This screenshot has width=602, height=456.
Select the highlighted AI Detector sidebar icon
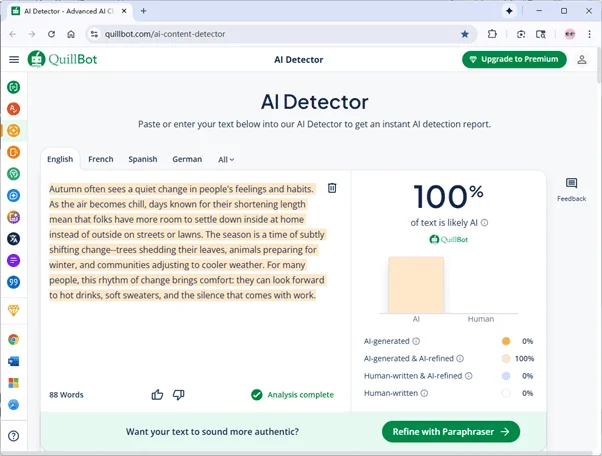[x=13, y=131]
